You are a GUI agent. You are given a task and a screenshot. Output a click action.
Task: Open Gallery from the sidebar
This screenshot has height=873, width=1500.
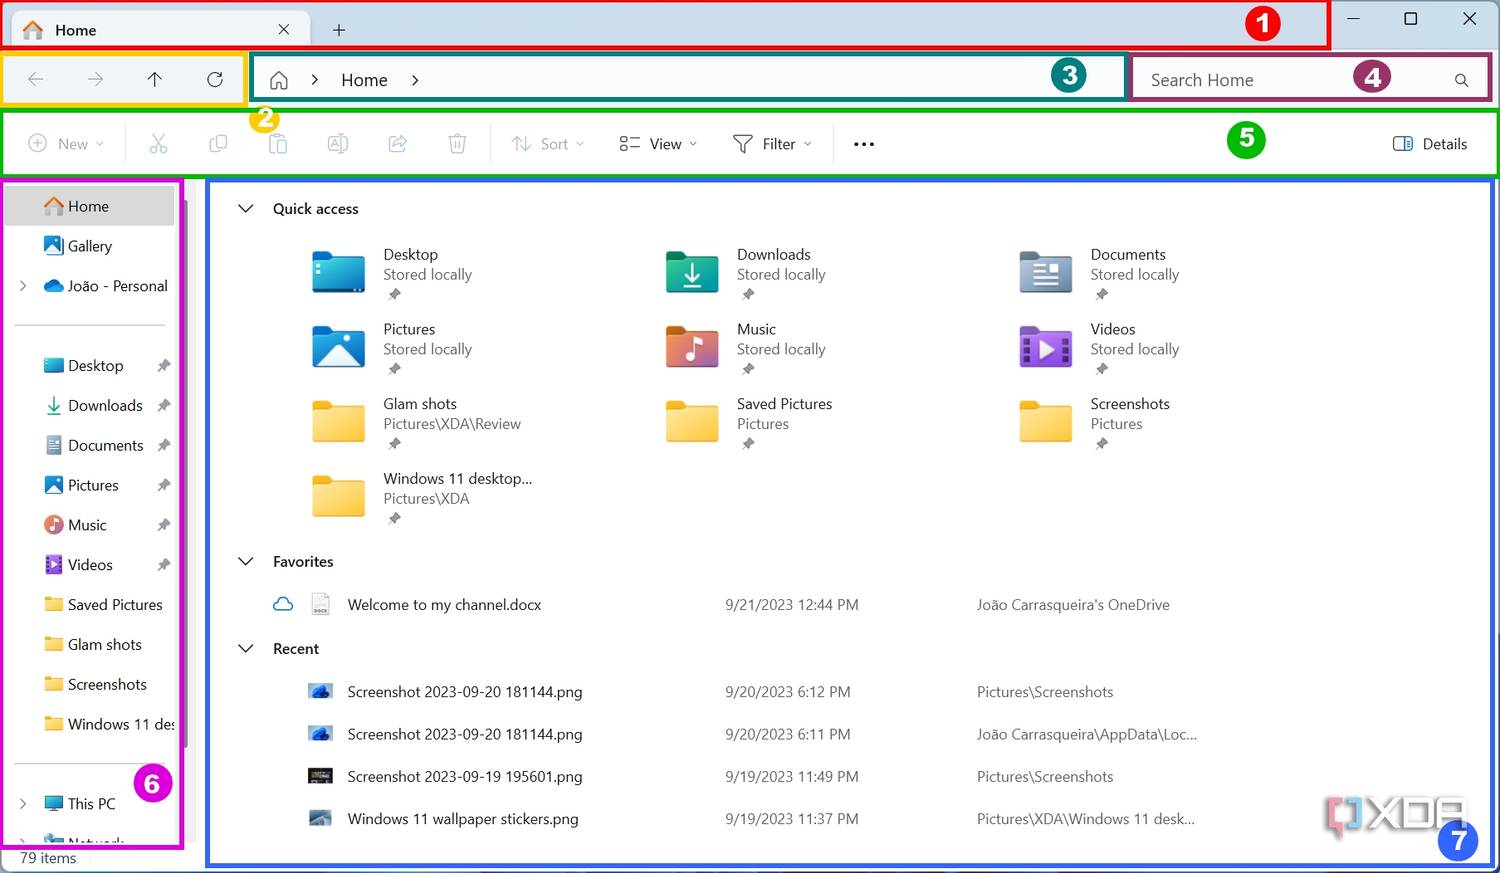click(x=90, y=245)
